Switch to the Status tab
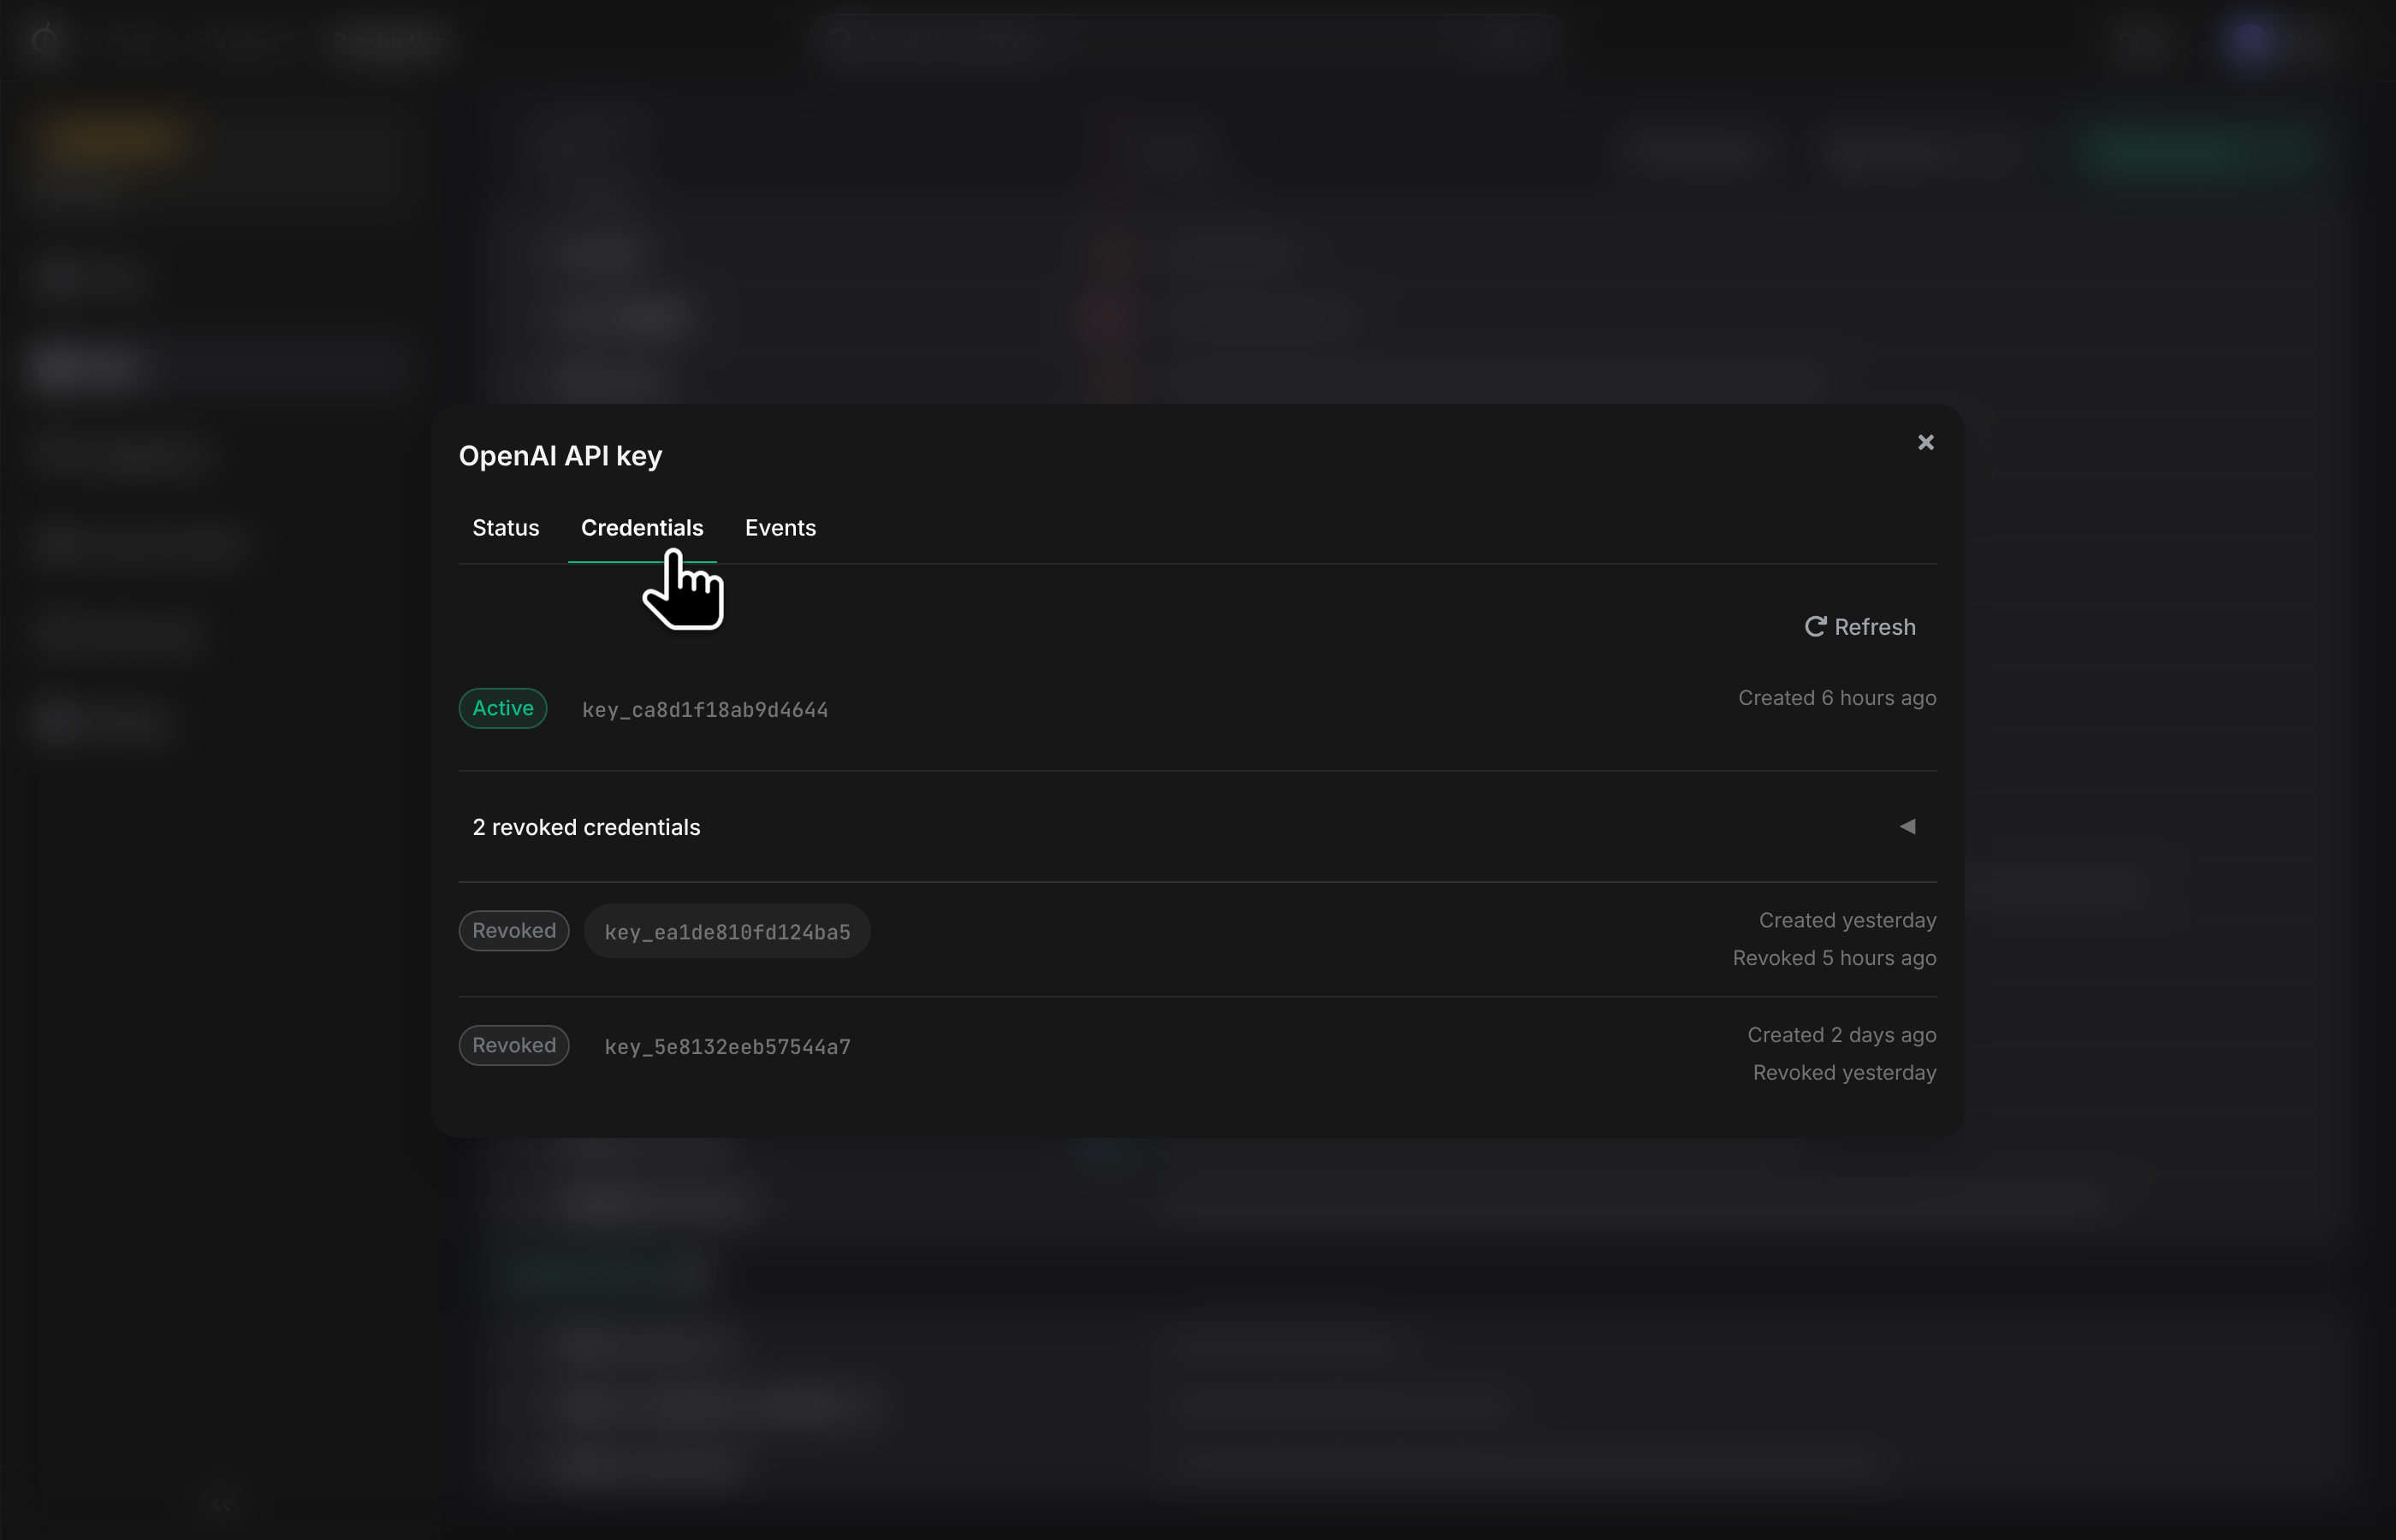This screenshot has width=2396, height=1540. 506,528
